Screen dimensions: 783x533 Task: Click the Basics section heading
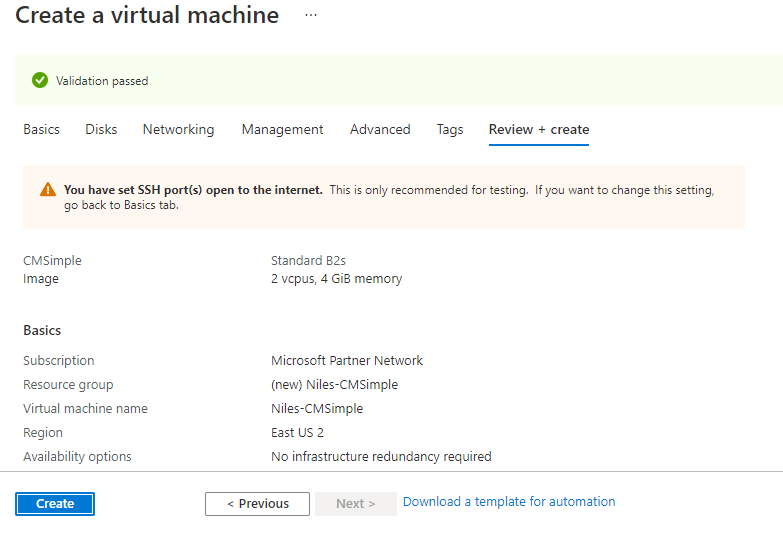tap(42, 331)
